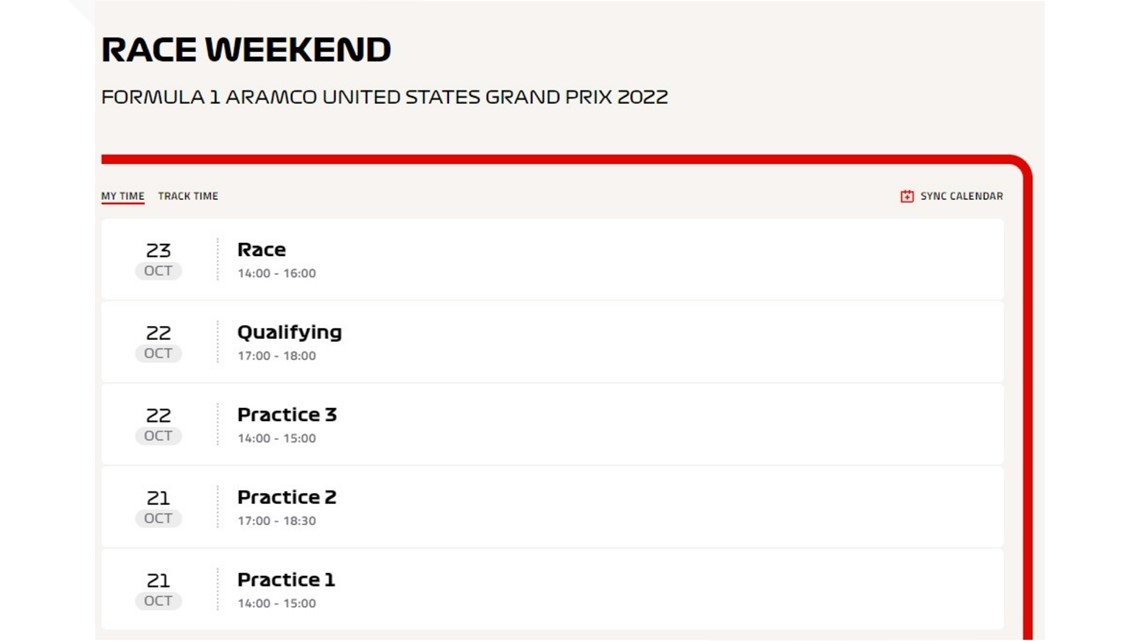This screenshot has width=1140, height=641.
Task: Choose the Practice 1 session title
Action: [x=286, y=580]
